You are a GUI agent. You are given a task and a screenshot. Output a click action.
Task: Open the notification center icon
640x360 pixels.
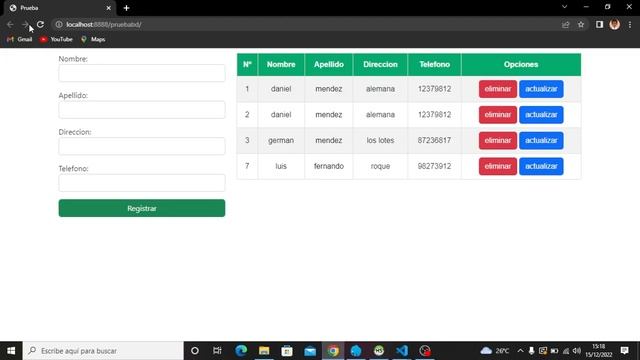[624, 351]
